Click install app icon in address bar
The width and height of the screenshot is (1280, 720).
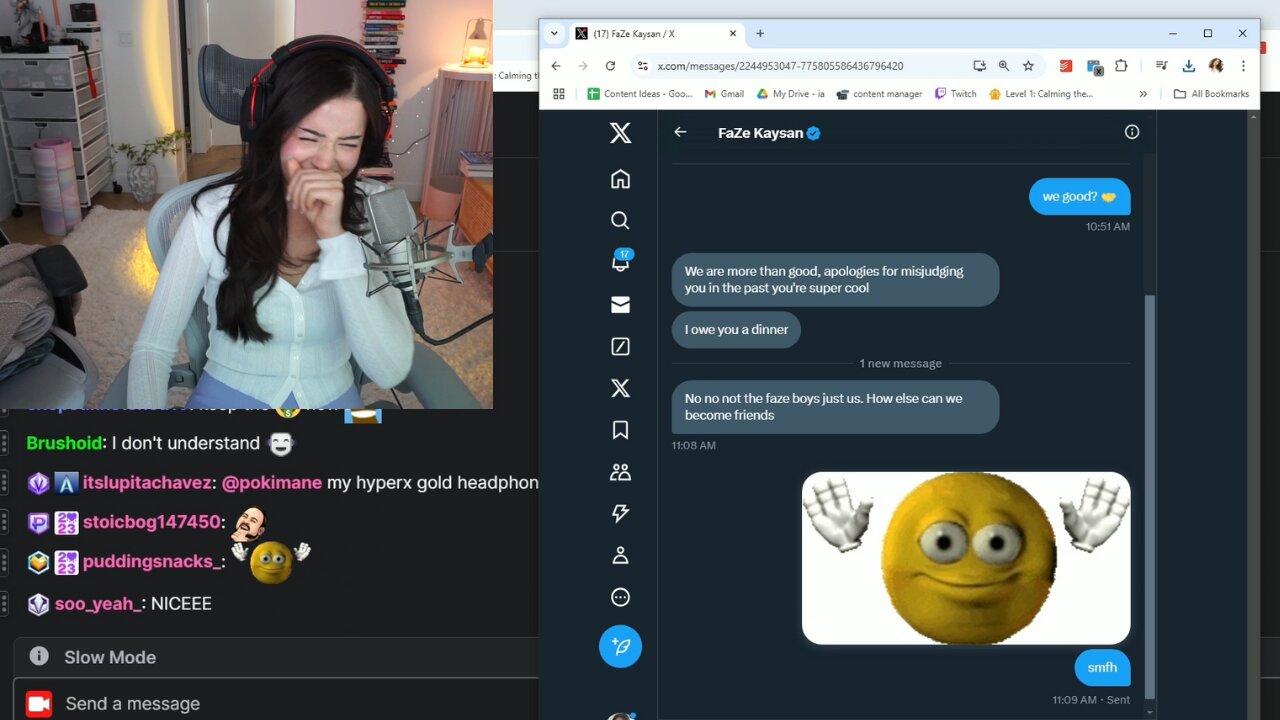tap(980, 66)
